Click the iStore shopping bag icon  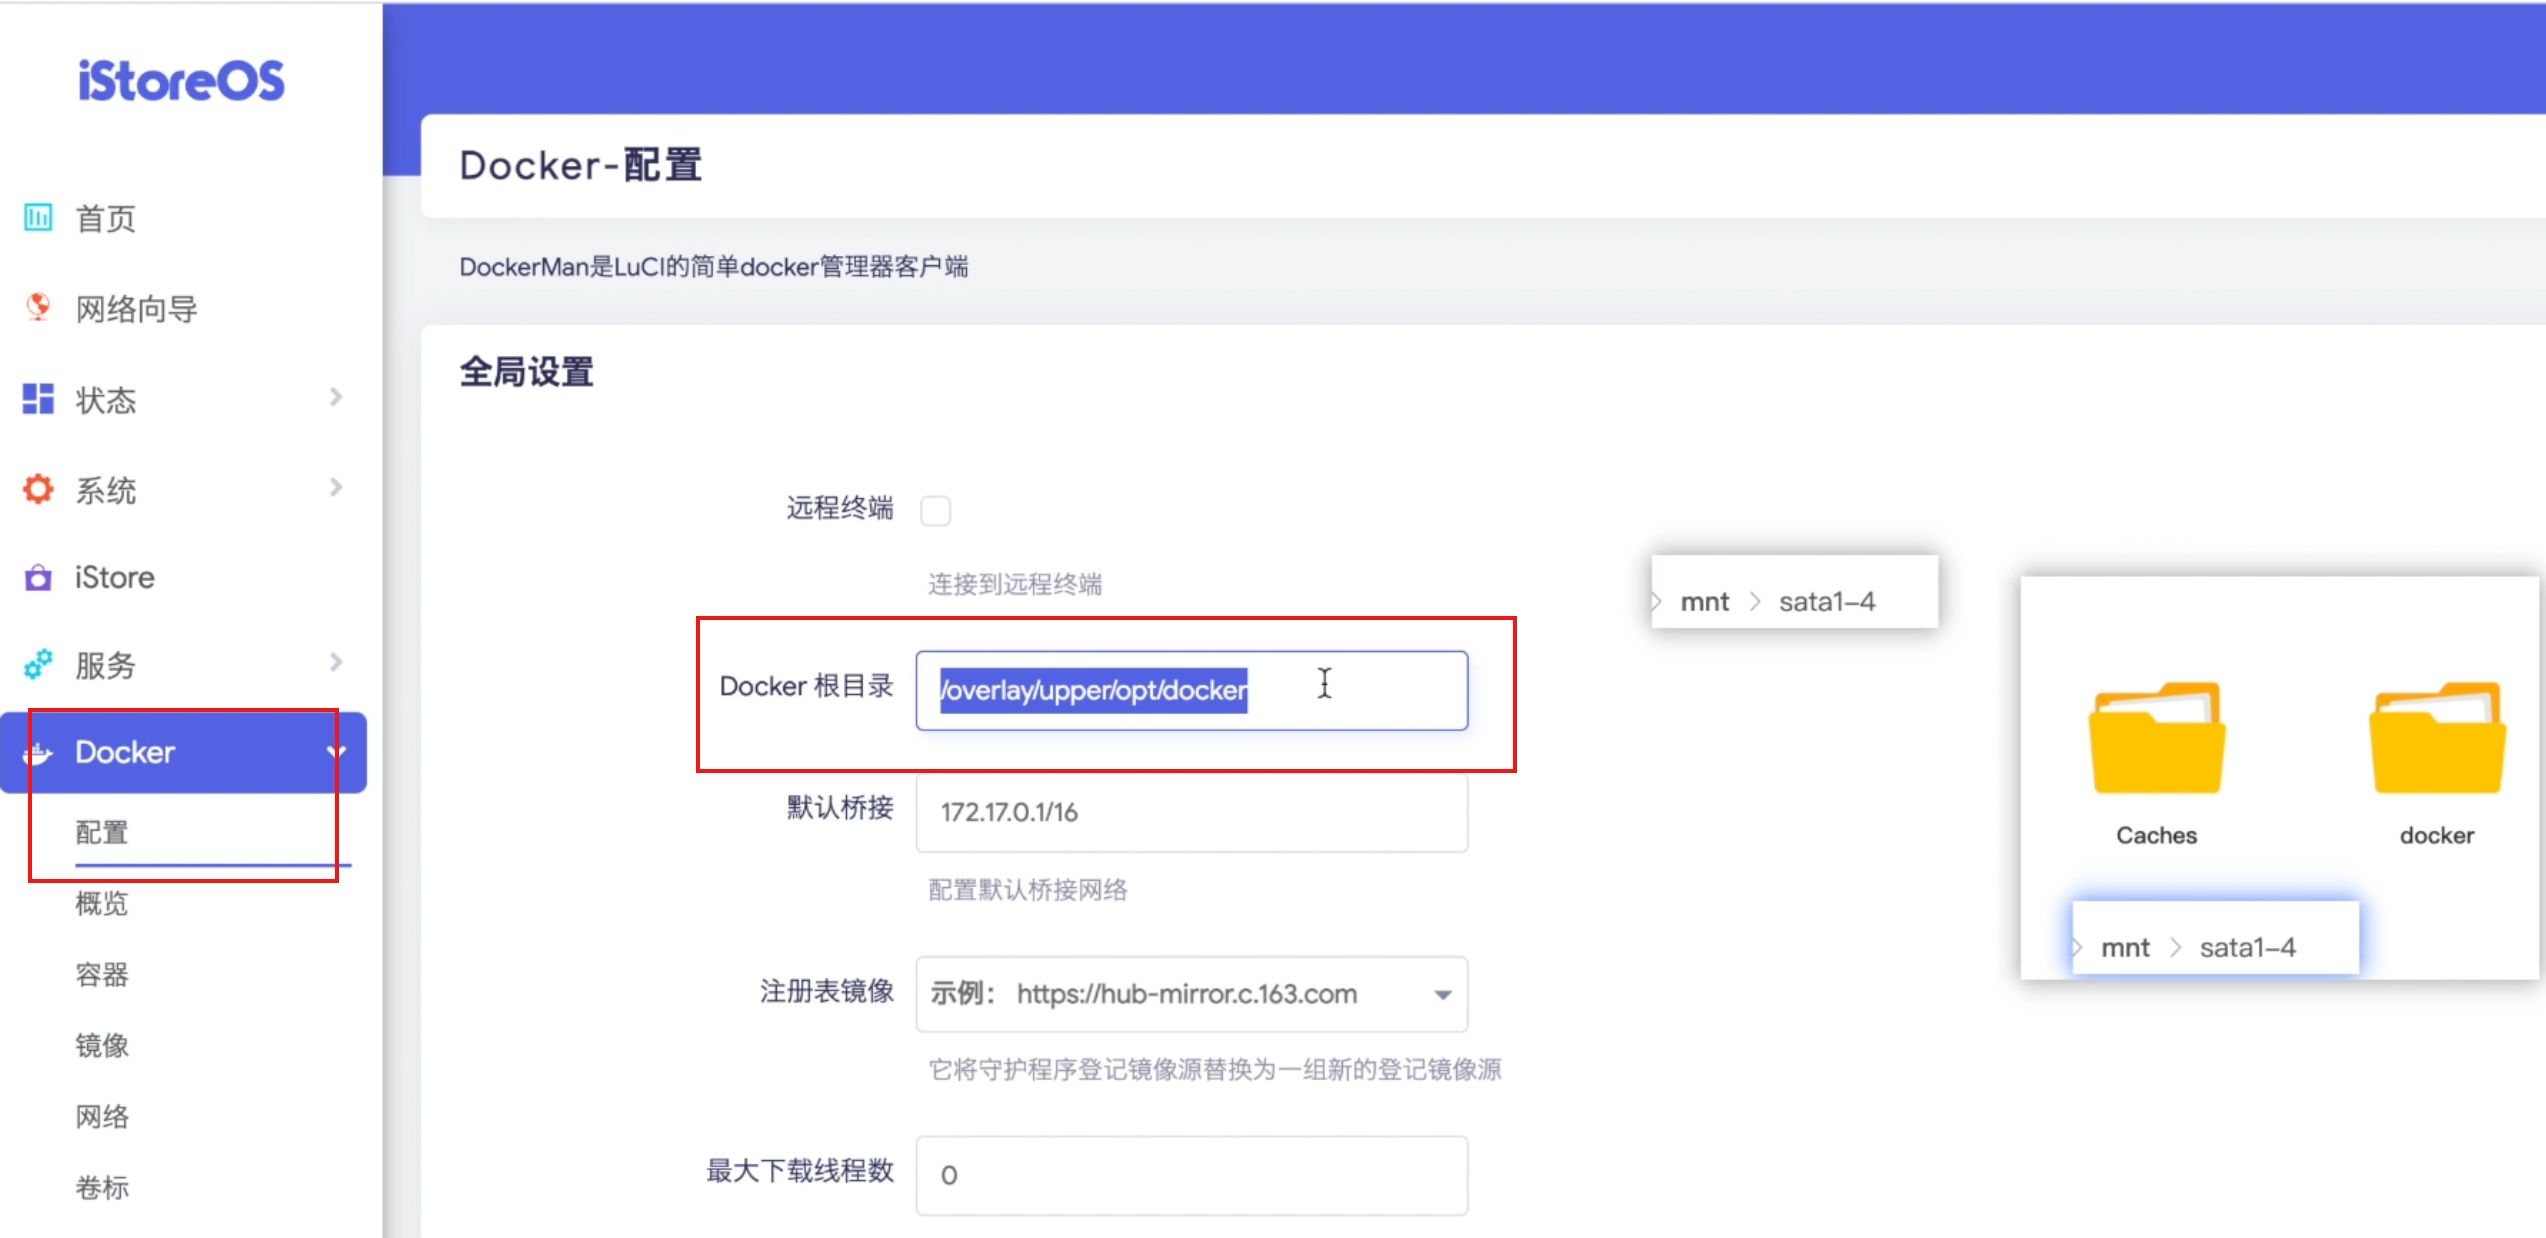pyautogui.click(x=38, y=578)
